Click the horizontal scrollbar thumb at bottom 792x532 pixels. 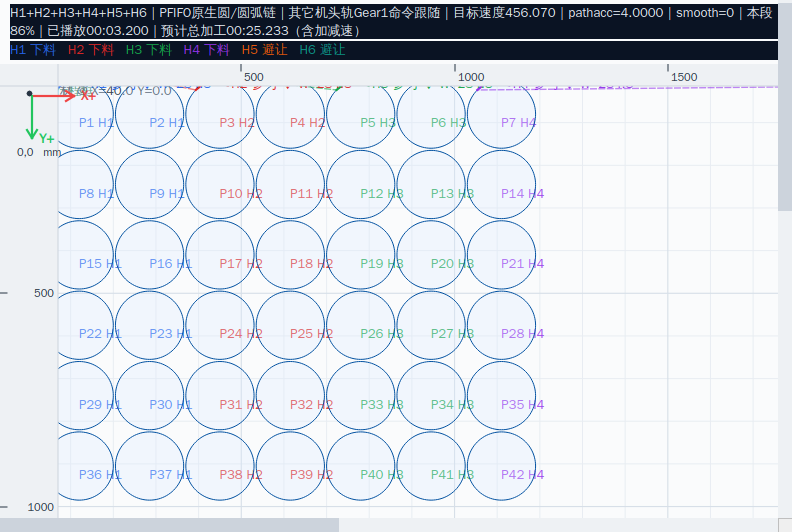[x=169, y=525]
